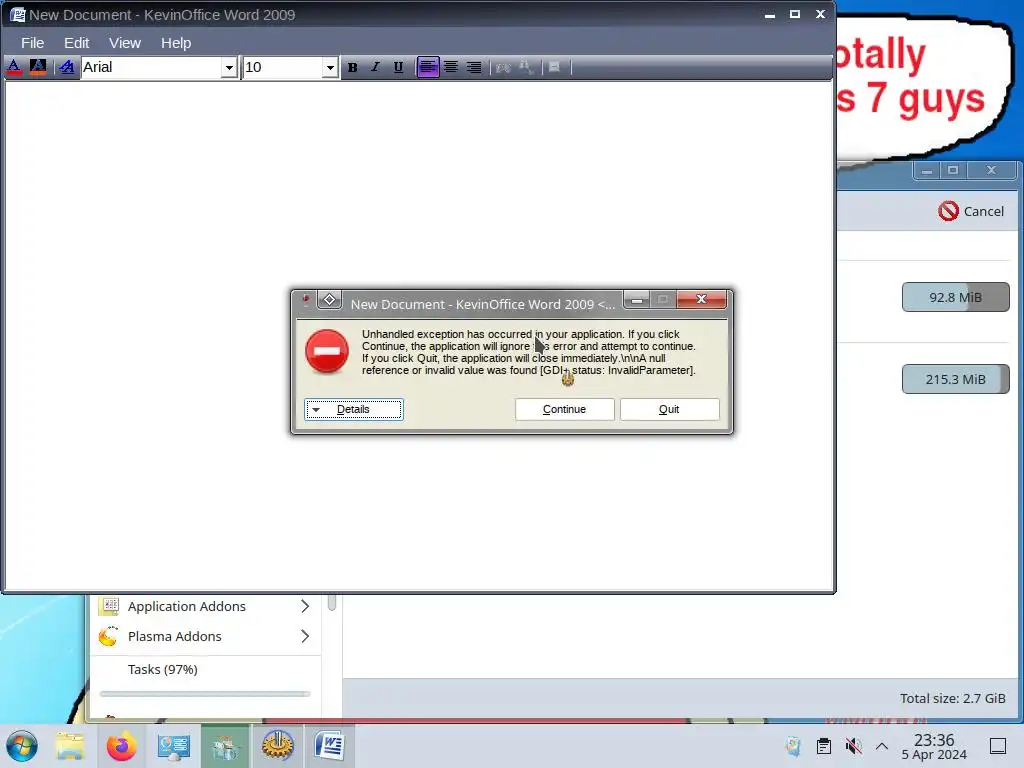
Task: Click the show desktop button
Action: pos(998,746)
